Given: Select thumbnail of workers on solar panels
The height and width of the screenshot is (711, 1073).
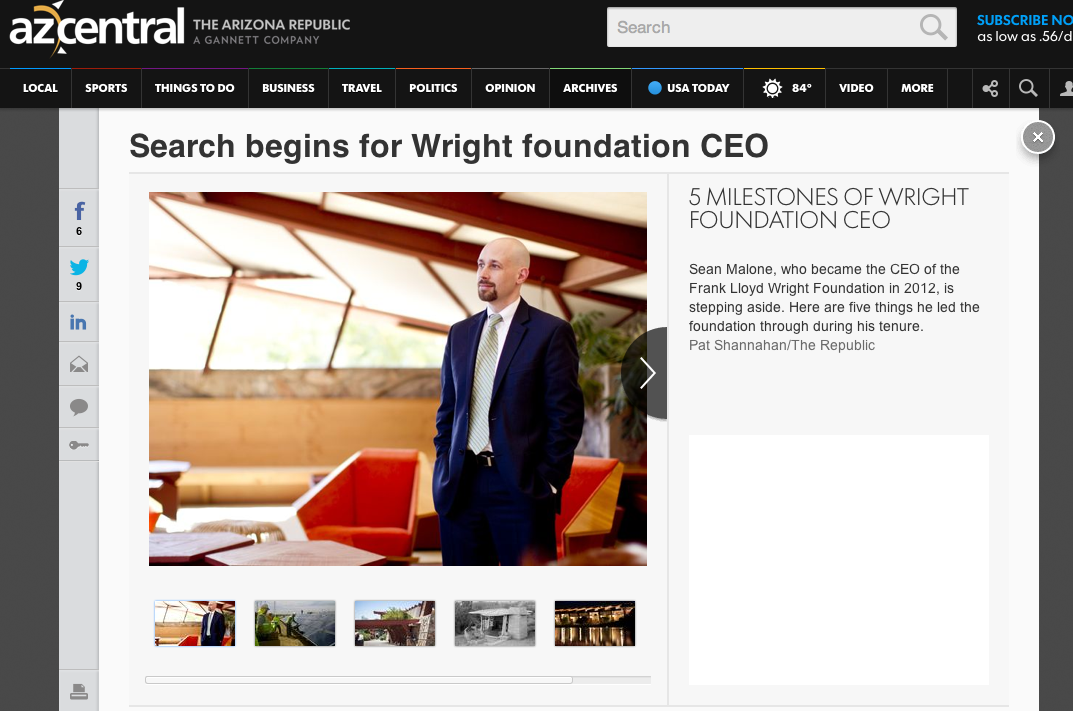Looking at the screenshot, I should (x=295, y=623).
